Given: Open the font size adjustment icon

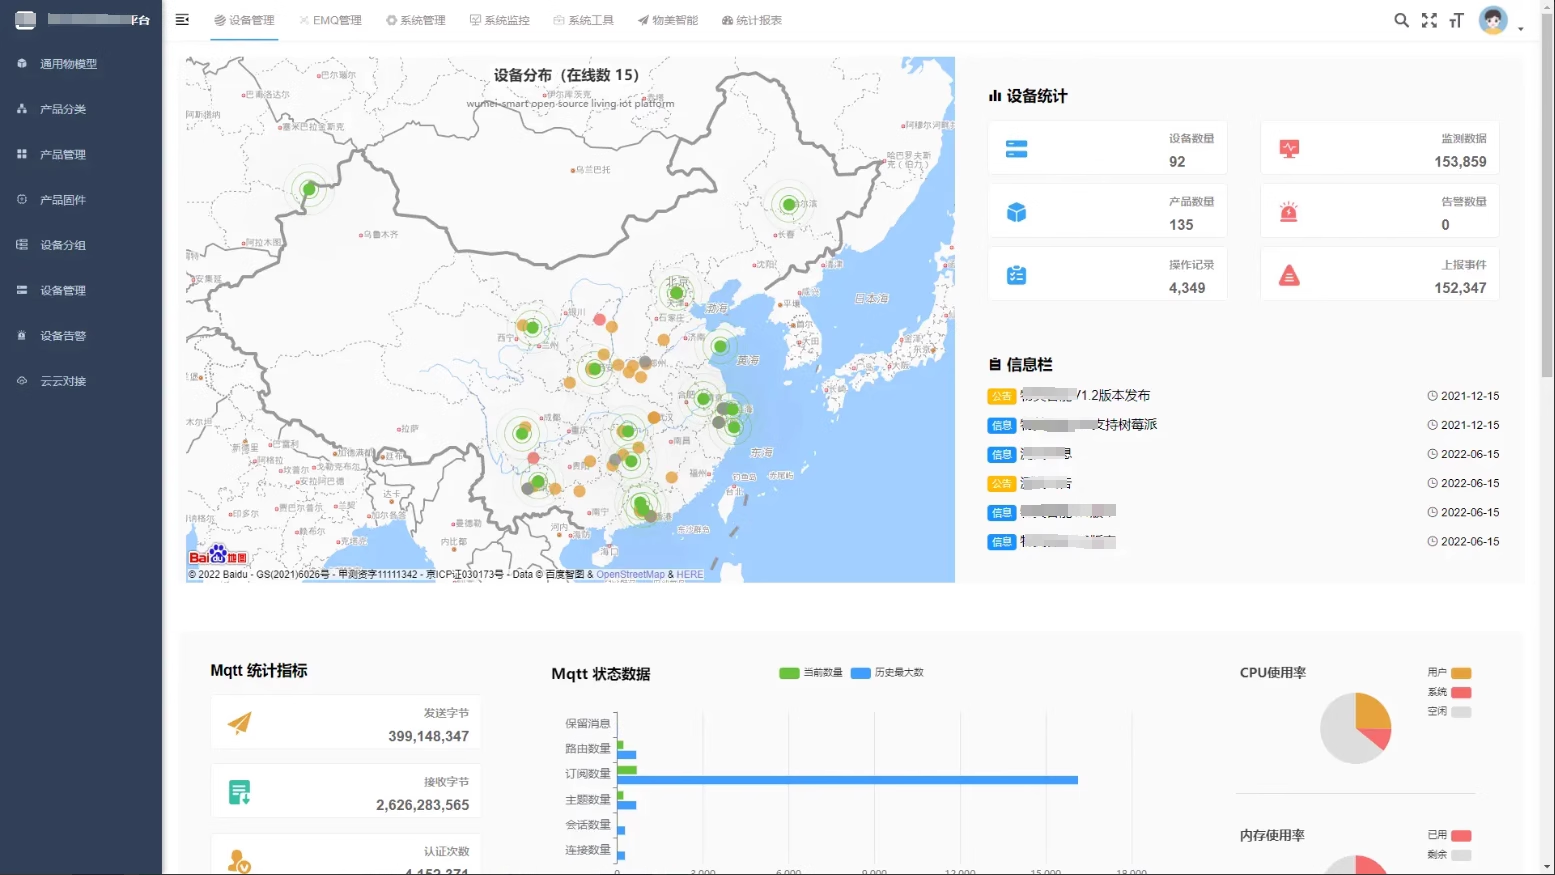Looking at the screenshot, I should point(1456,20).
